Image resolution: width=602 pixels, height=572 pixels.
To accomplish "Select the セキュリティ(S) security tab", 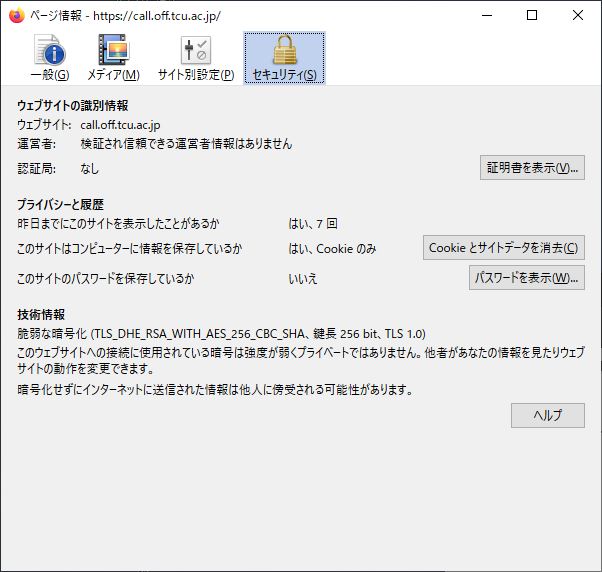I will 284,58.
